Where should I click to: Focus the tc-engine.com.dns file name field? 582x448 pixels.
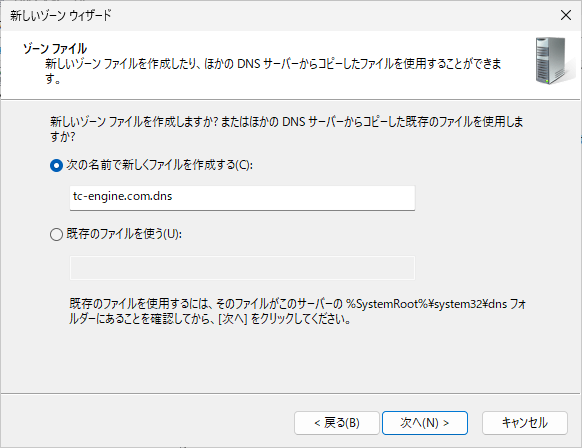click(242, 198)
